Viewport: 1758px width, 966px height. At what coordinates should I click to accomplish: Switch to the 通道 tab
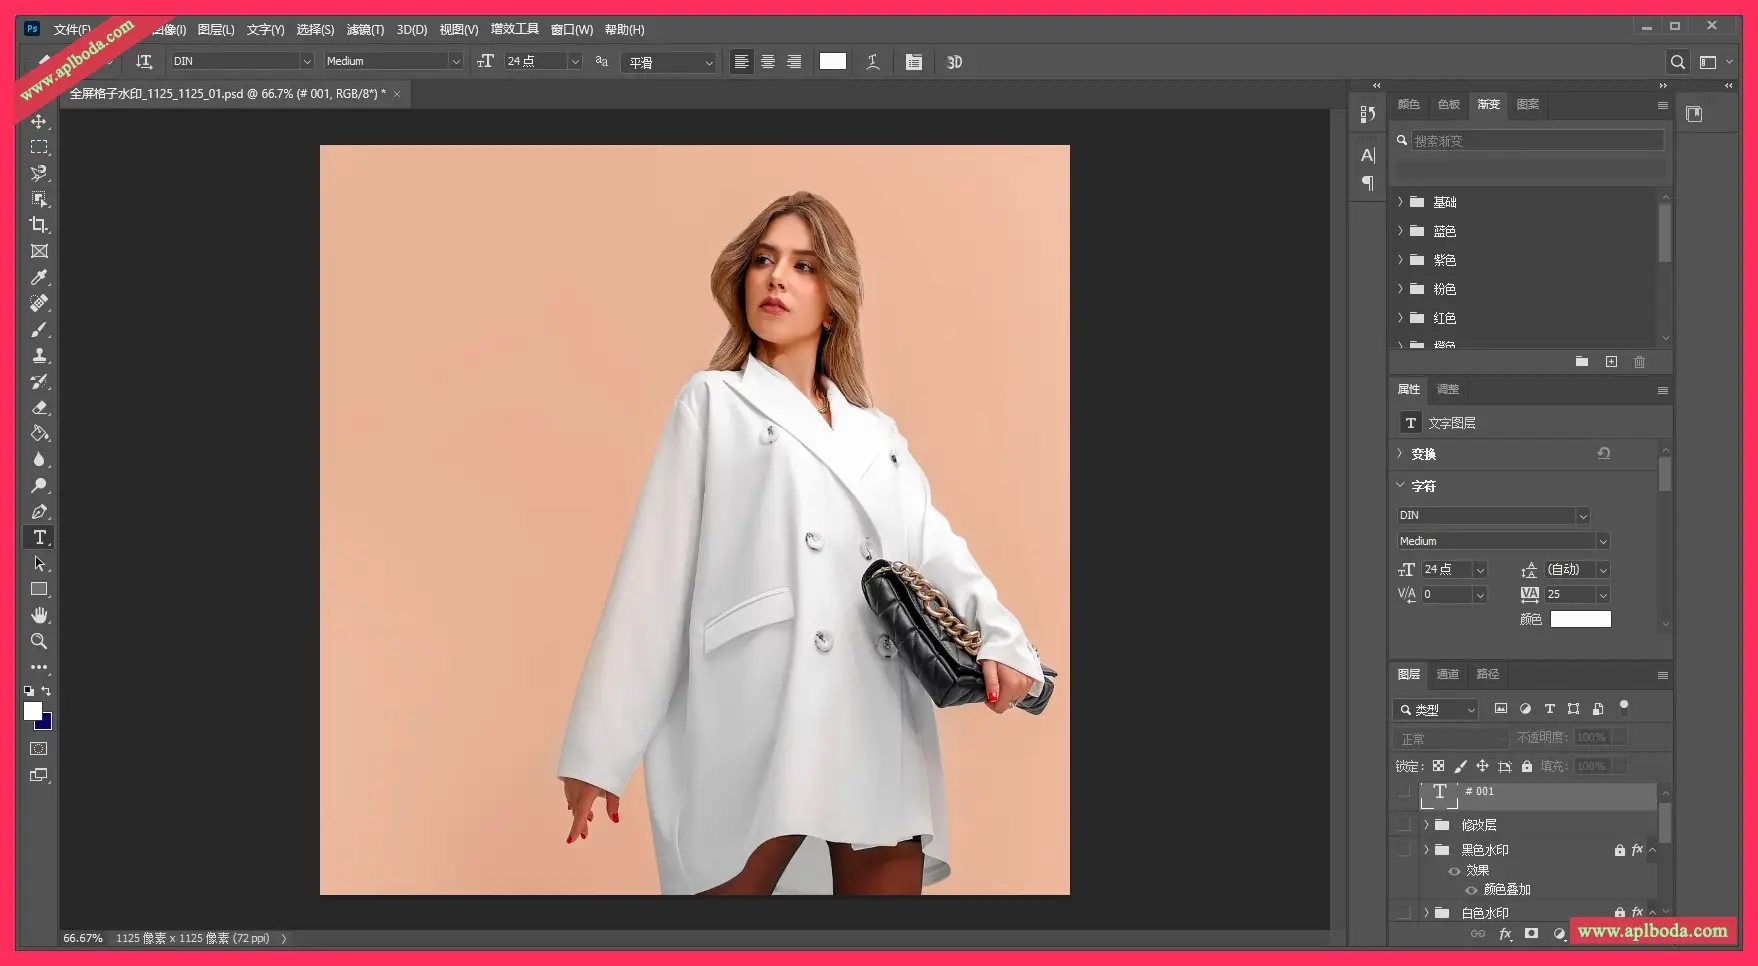tap(1447, 674)
